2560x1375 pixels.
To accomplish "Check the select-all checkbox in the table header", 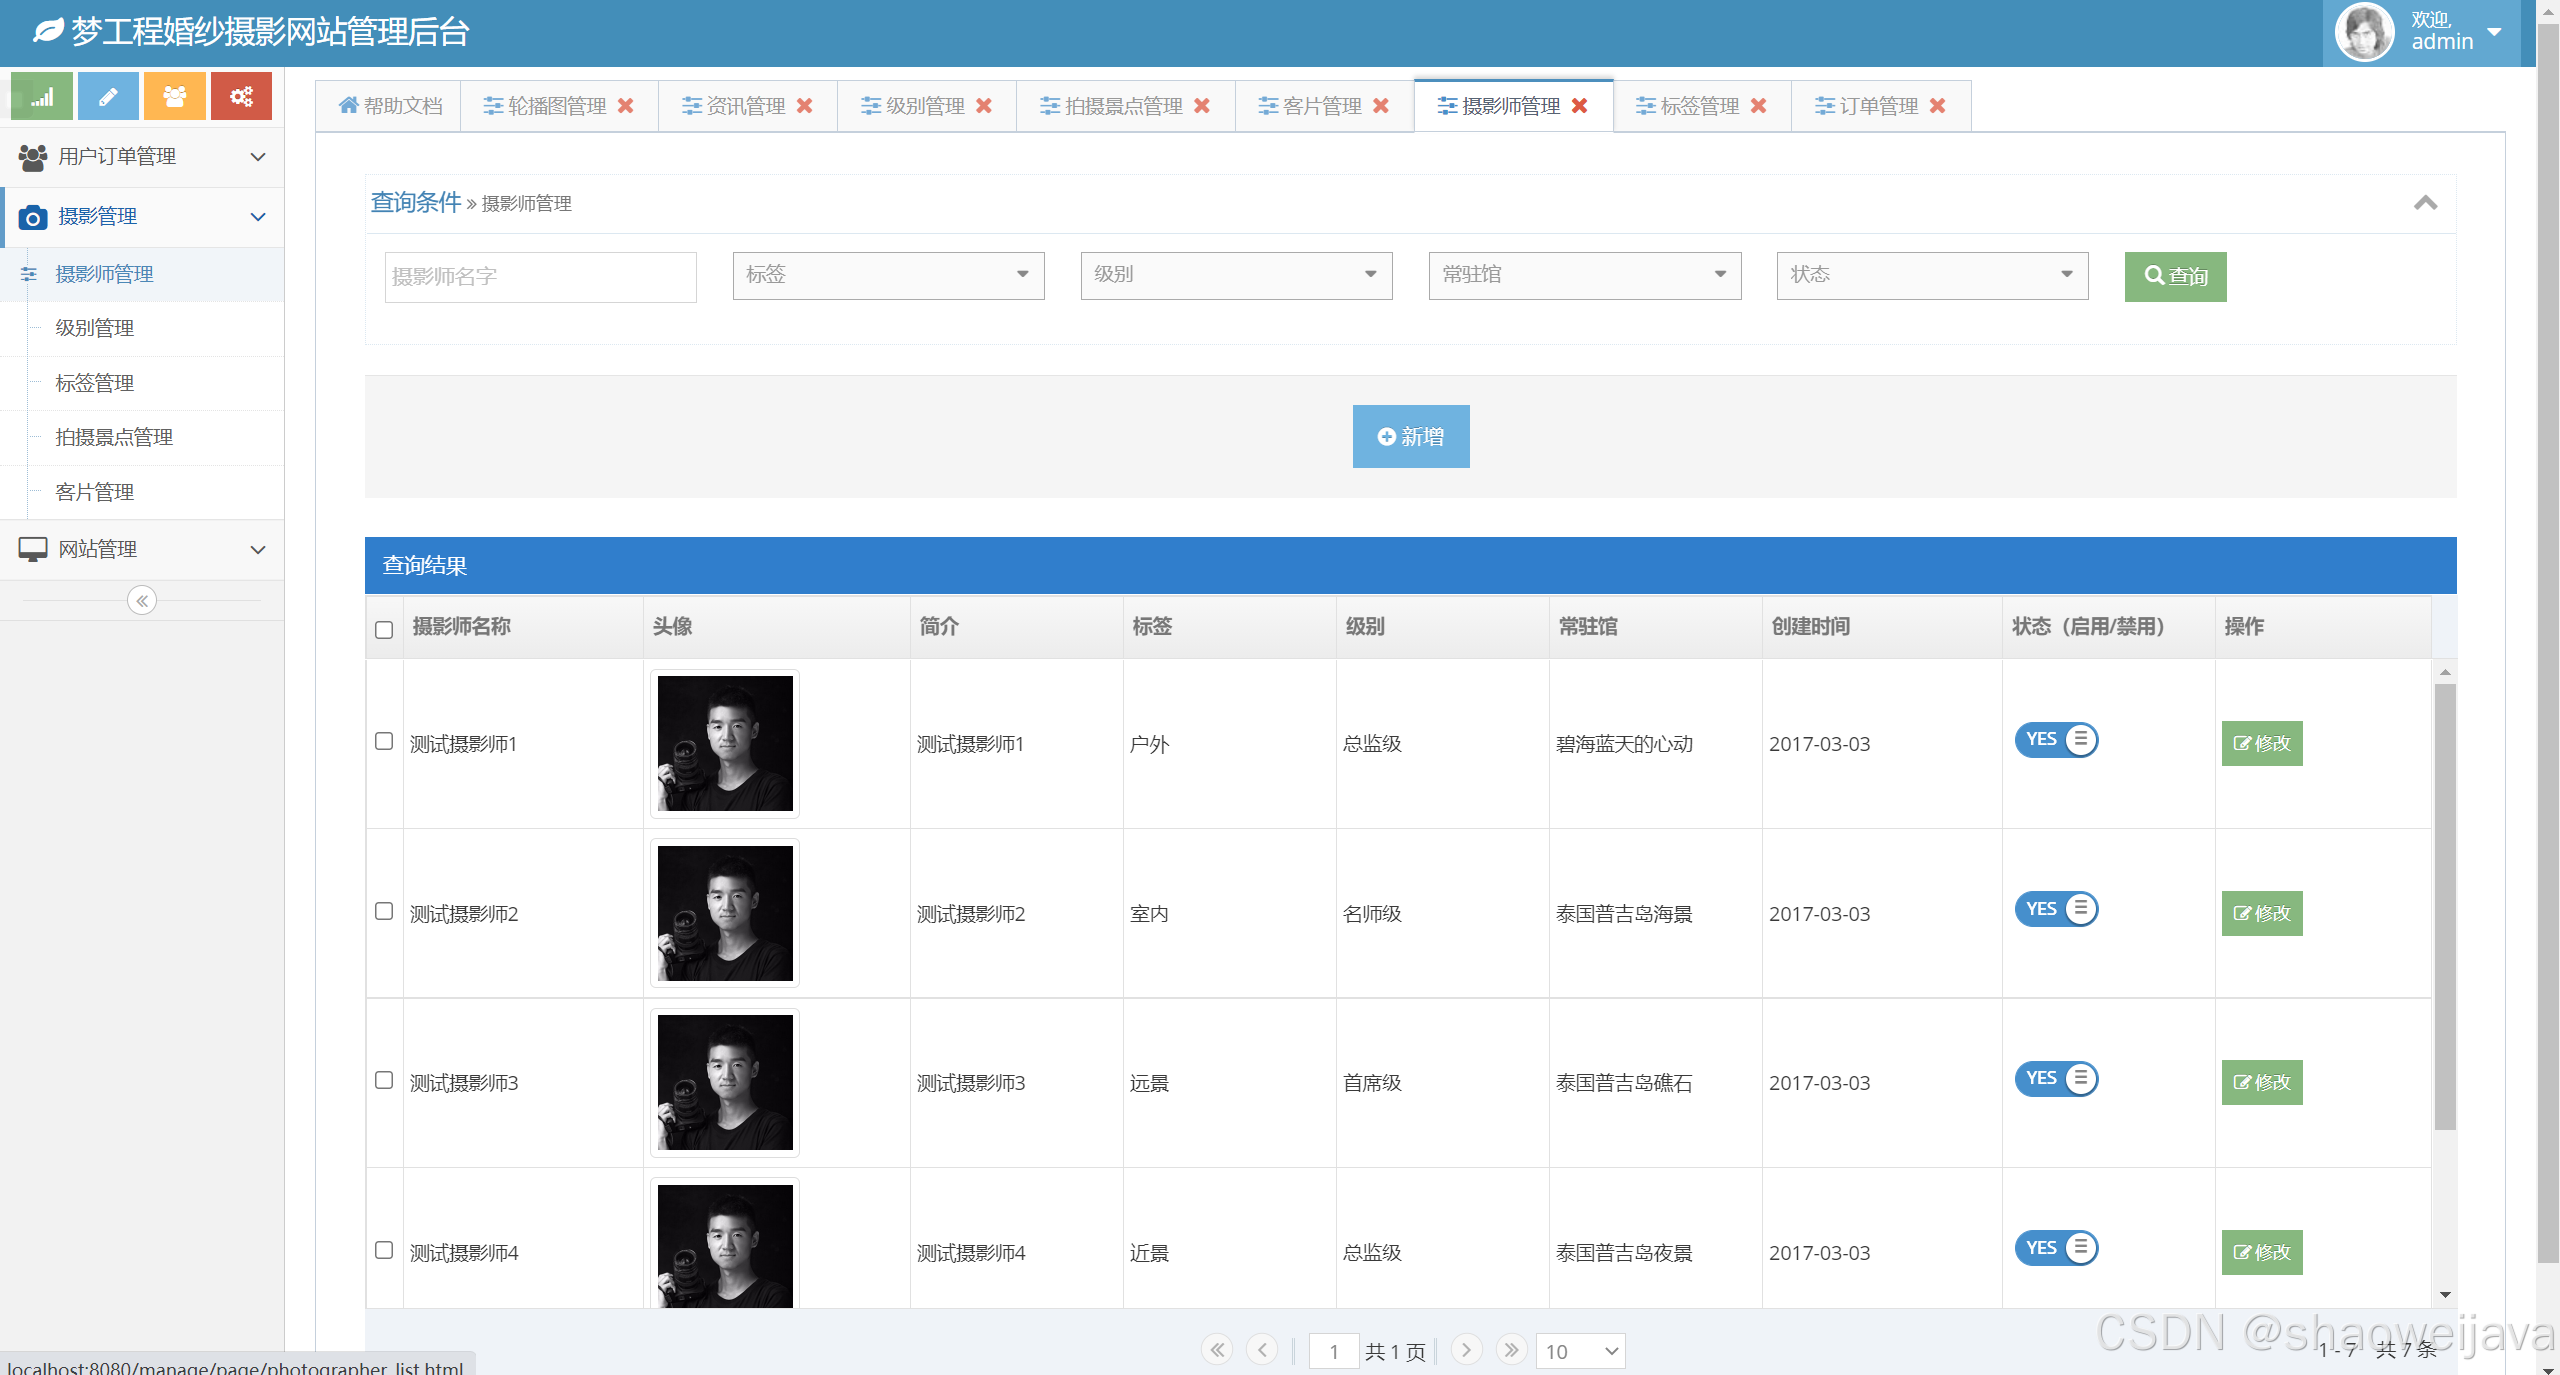I will click(x=384, y=630).
